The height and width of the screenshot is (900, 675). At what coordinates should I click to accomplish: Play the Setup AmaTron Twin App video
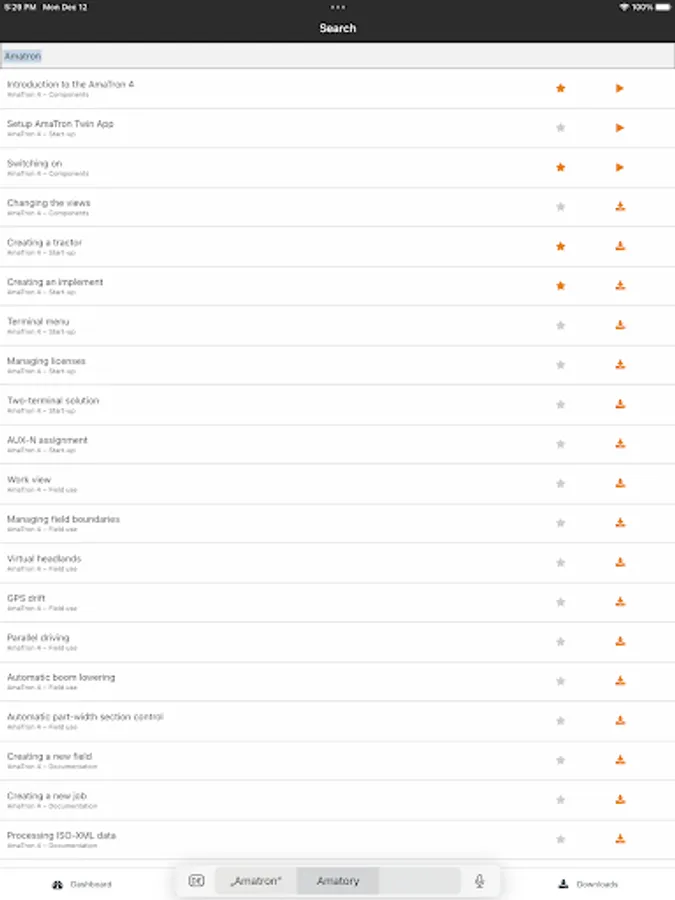click(619, 128)
